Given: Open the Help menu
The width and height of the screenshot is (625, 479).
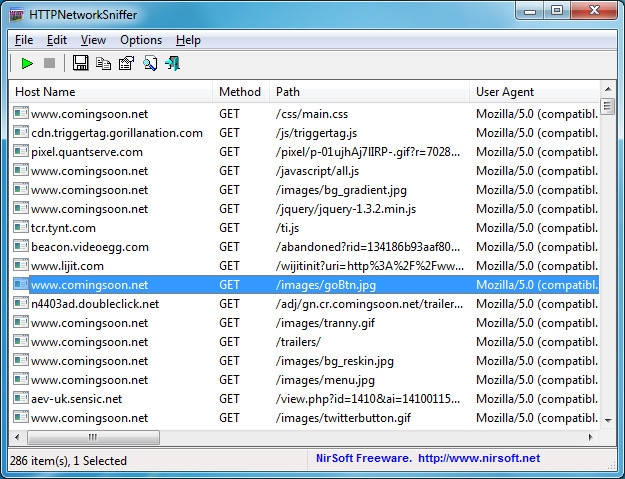Looking at the screenshot, I should [188, 40].
